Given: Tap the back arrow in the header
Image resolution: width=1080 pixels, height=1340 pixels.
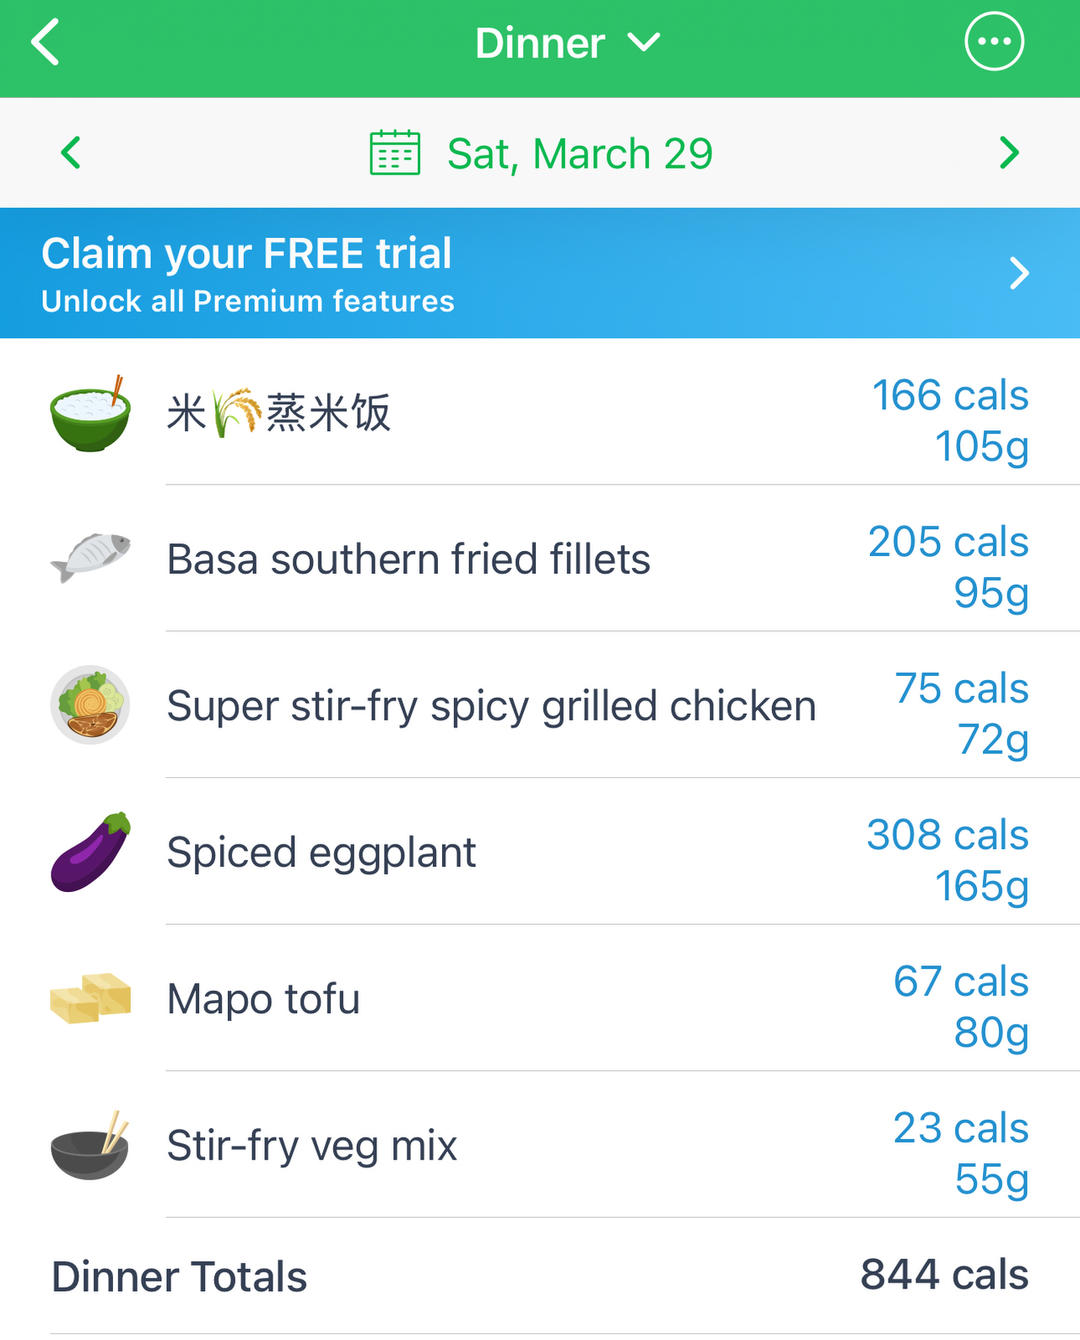Looking at the screenshot, I should (46, 43).
